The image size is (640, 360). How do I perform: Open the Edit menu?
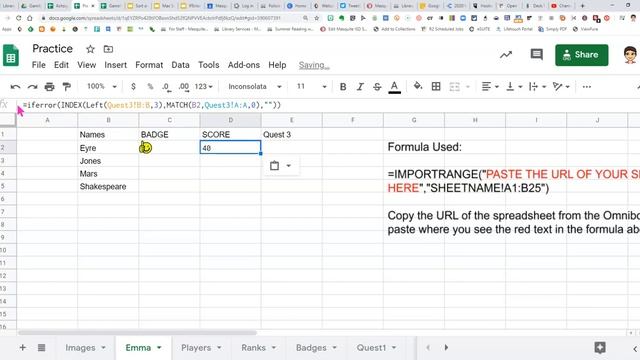click(x=61, y=65)
